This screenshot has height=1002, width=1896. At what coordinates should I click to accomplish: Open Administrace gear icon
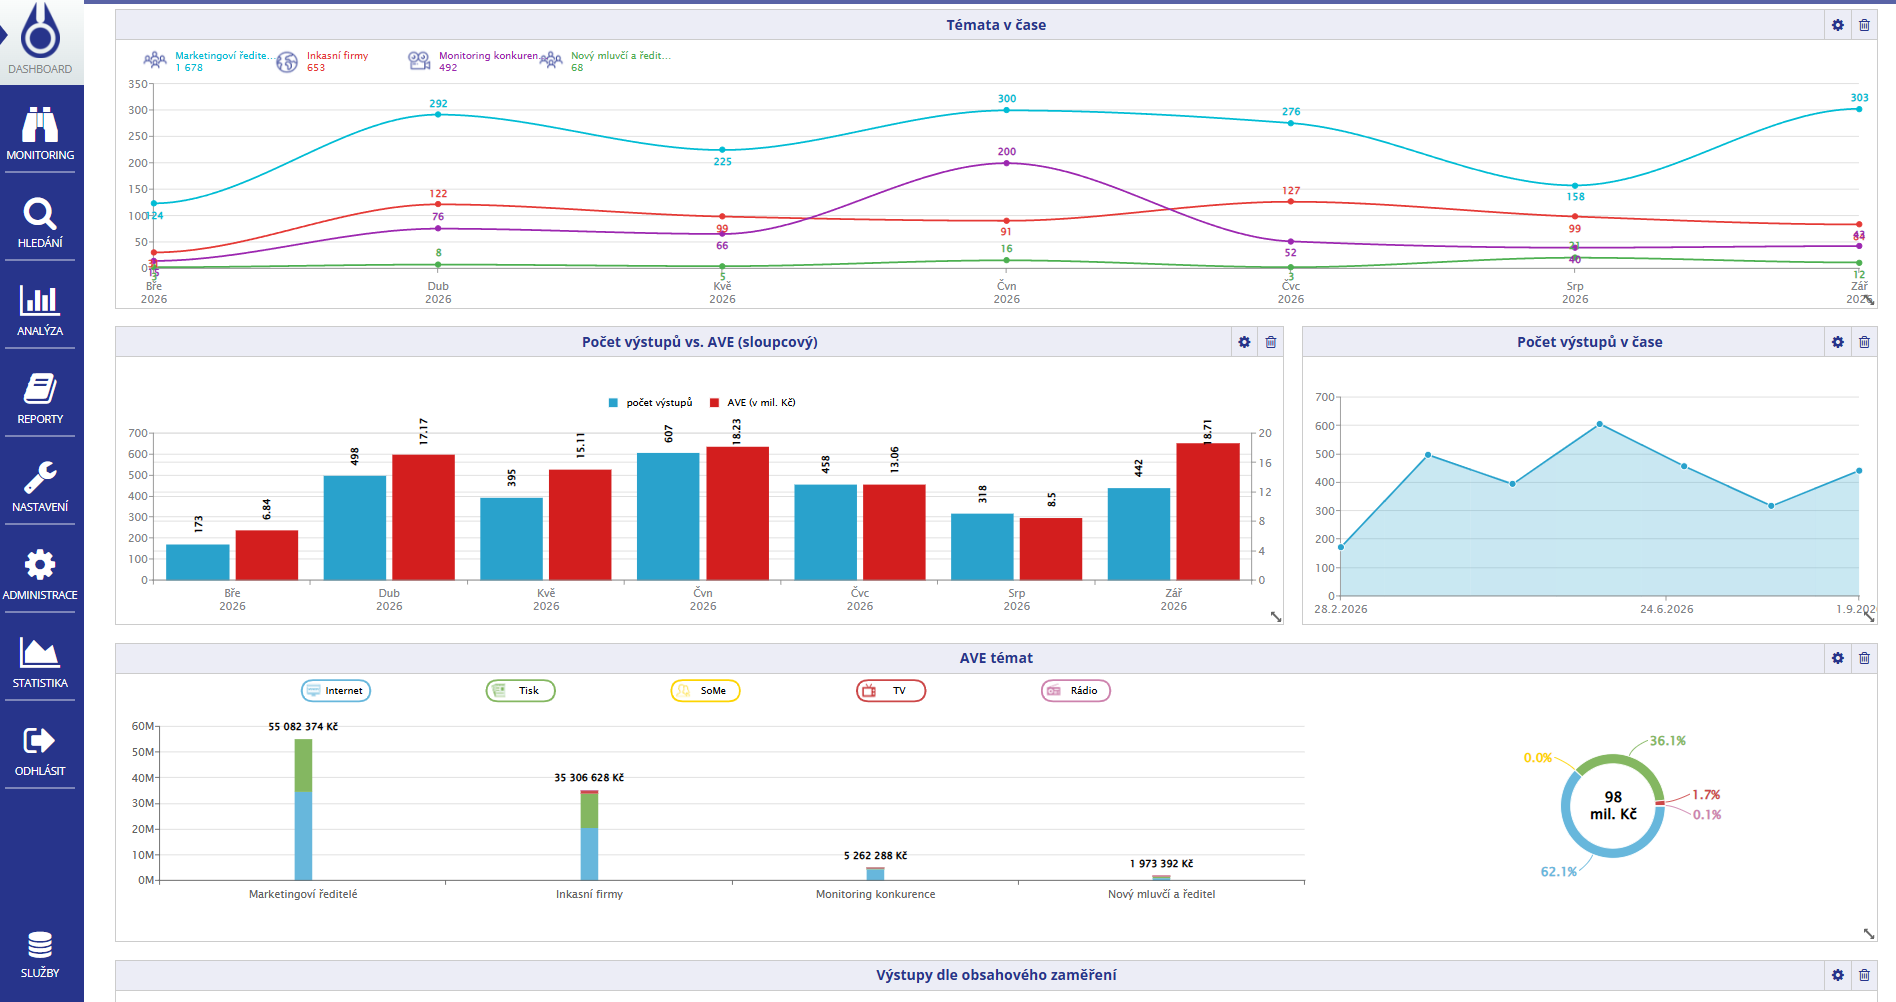coord(40,564)
